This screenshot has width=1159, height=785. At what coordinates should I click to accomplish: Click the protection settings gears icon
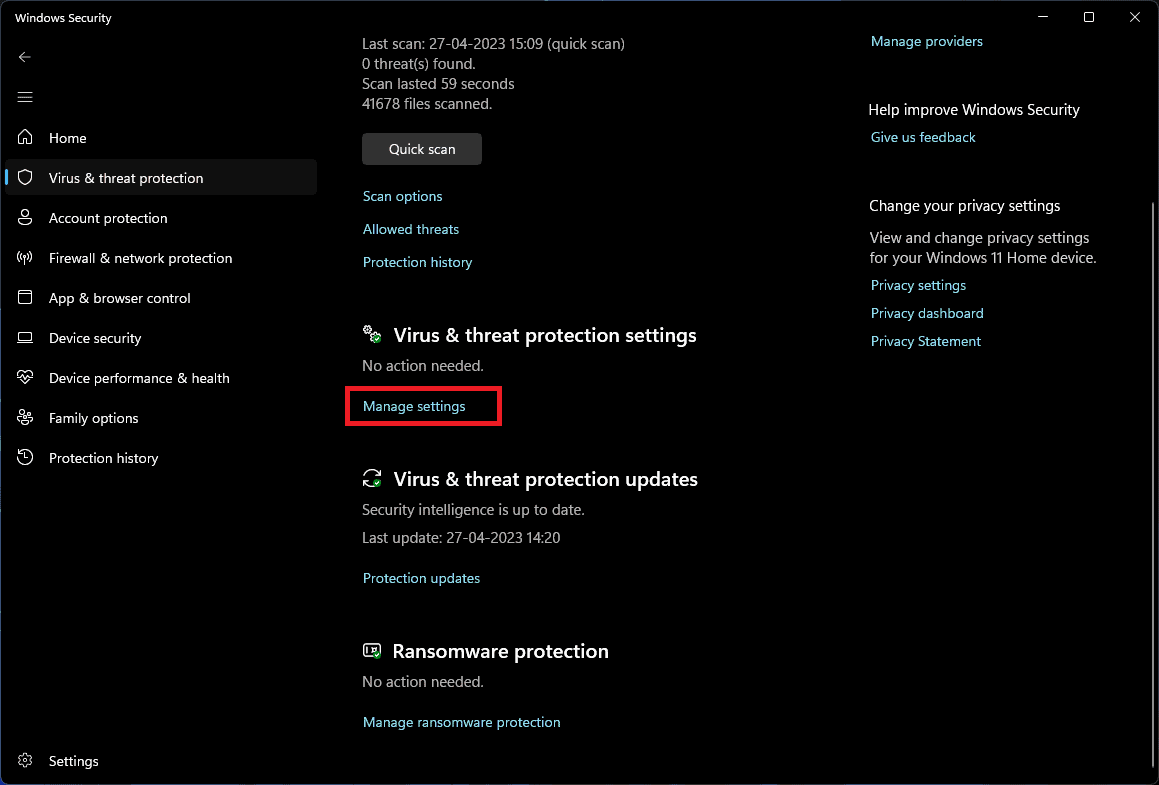pos(372,334)
